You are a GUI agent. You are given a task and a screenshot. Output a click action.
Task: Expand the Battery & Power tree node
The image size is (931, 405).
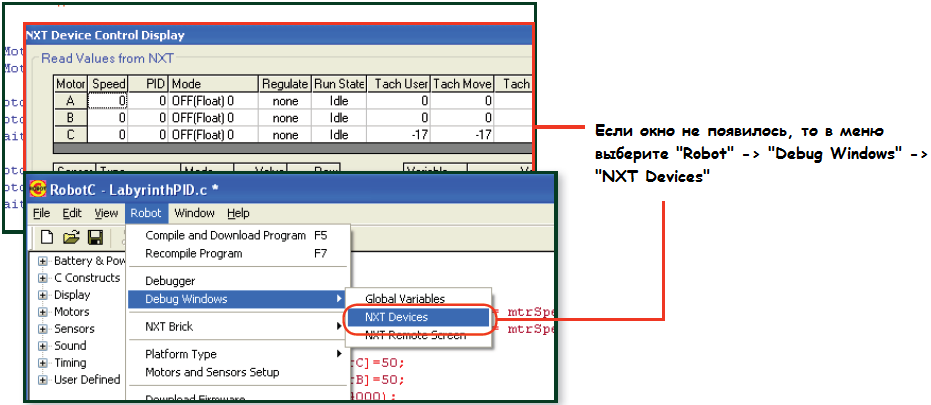point(43,261)
